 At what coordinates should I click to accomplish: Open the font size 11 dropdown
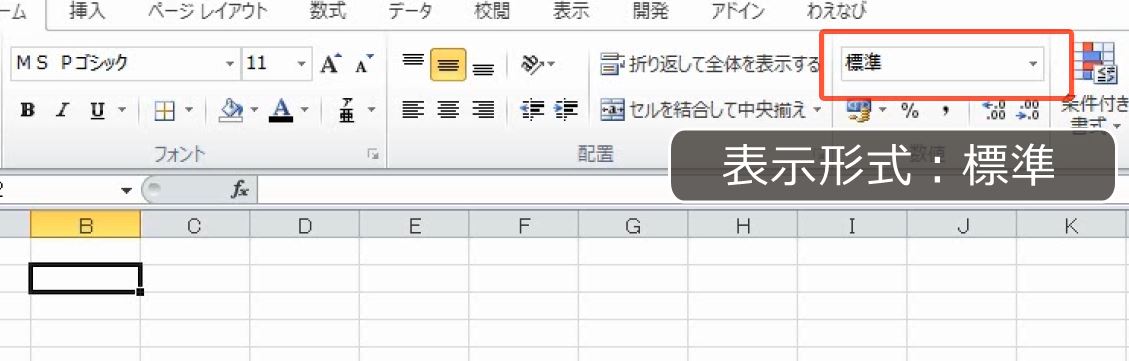click(302, 63)
